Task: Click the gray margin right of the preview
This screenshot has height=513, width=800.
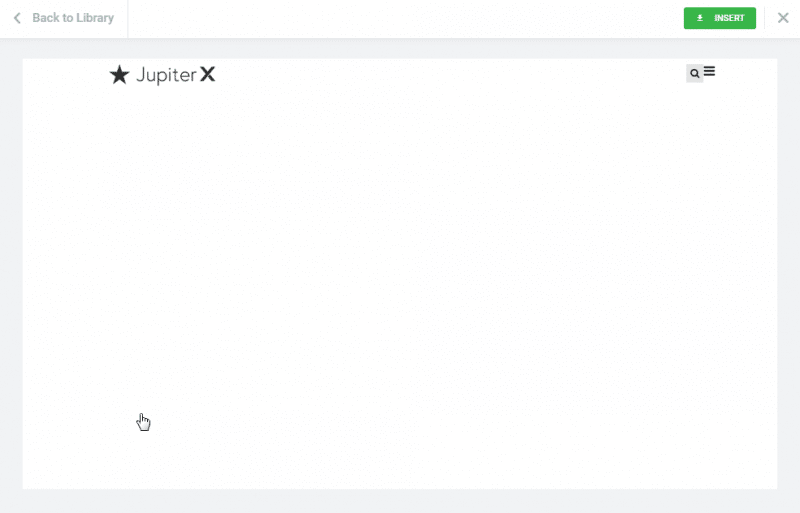Action: tap(788, 274)
